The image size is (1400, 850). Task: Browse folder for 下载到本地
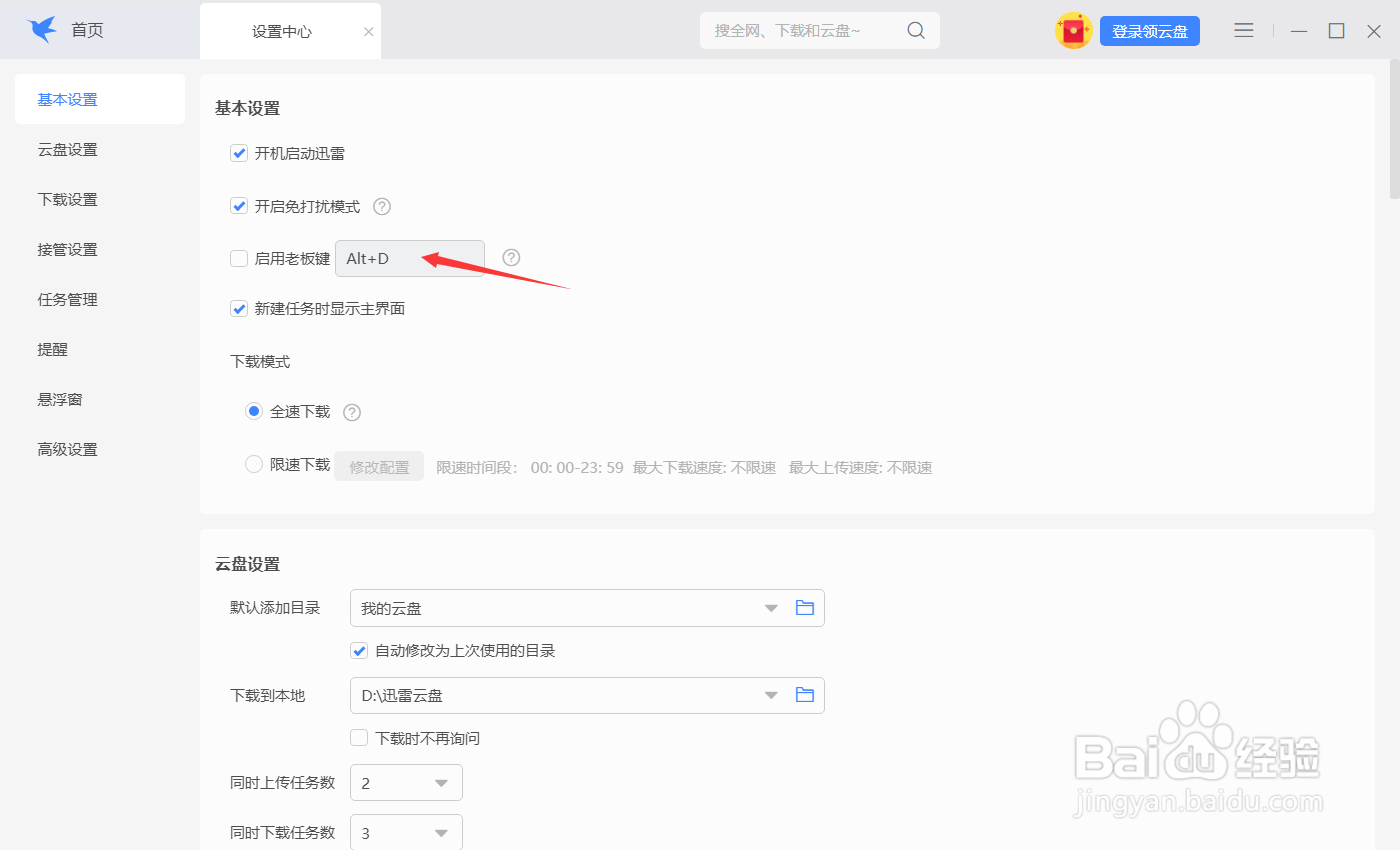pyautogui.click(x=805, y=695)
